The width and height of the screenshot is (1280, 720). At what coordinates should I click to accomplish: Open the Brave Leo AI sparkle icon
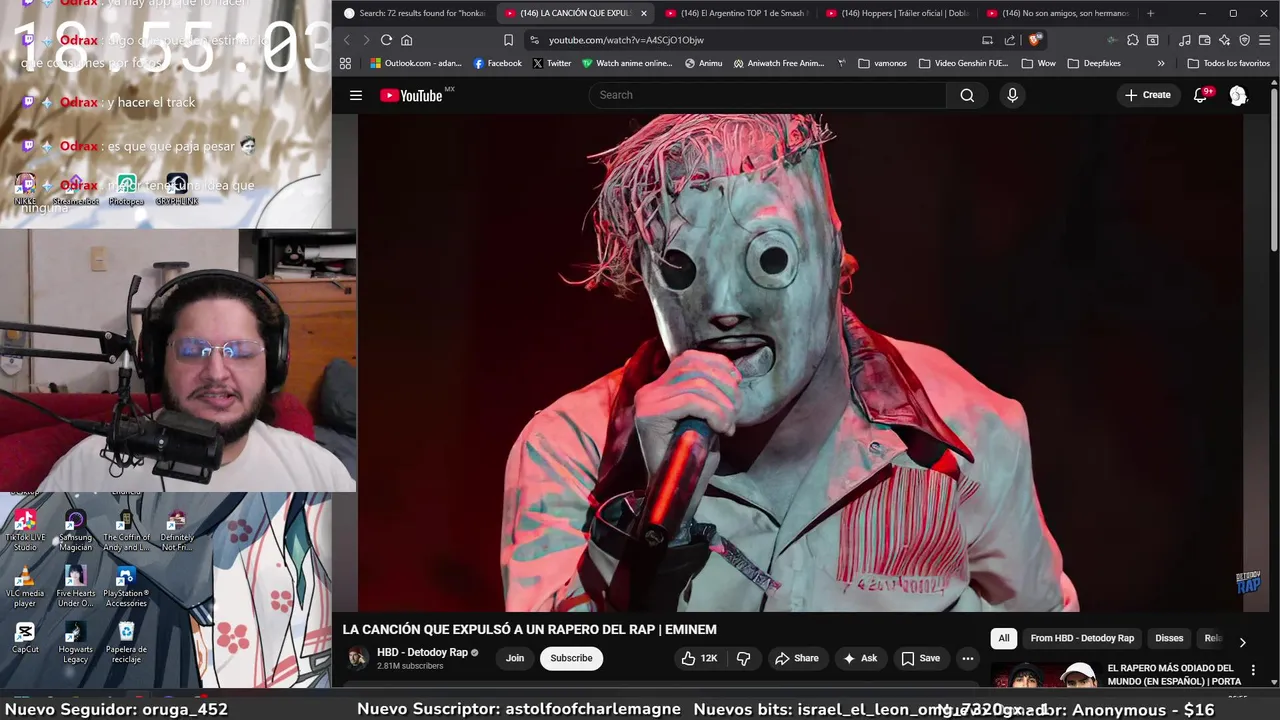[1224, 40]
